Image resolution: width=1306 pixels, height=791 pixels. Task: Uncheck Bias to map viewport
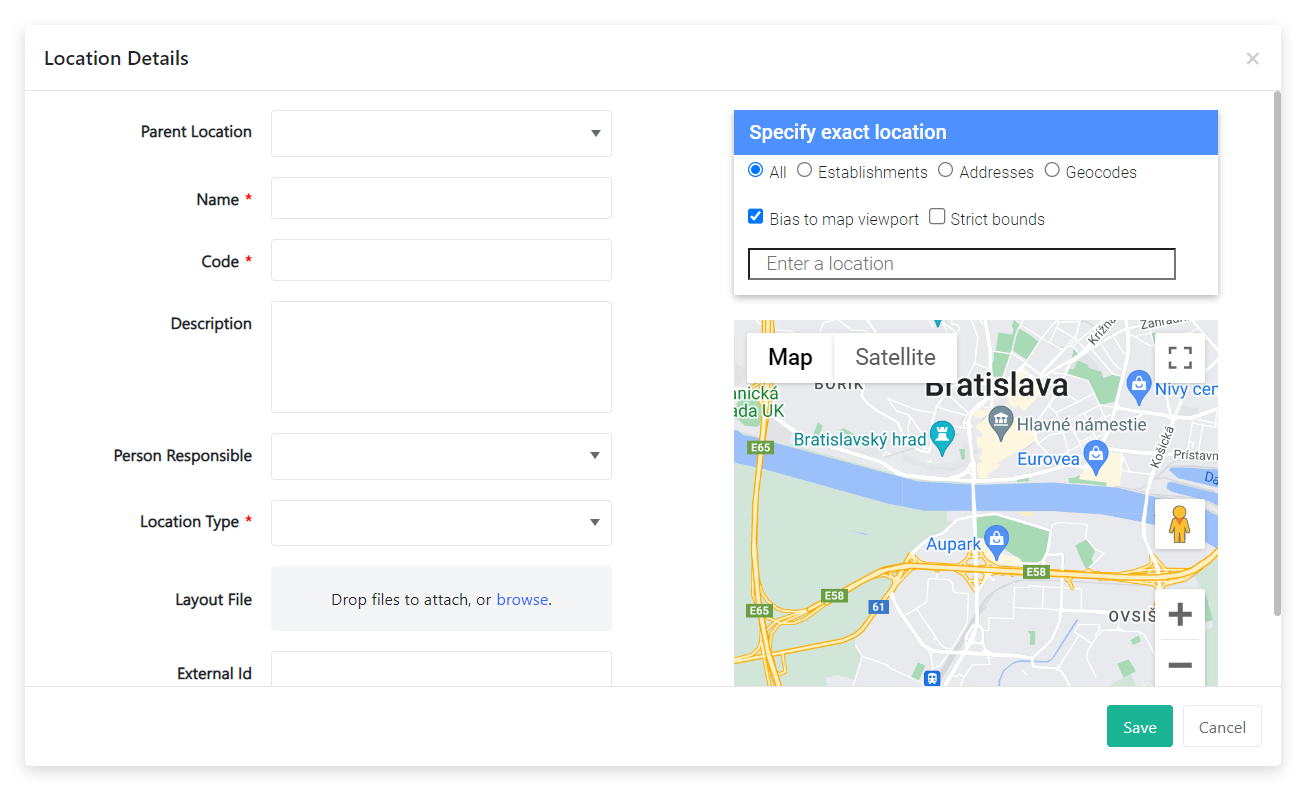756,217
